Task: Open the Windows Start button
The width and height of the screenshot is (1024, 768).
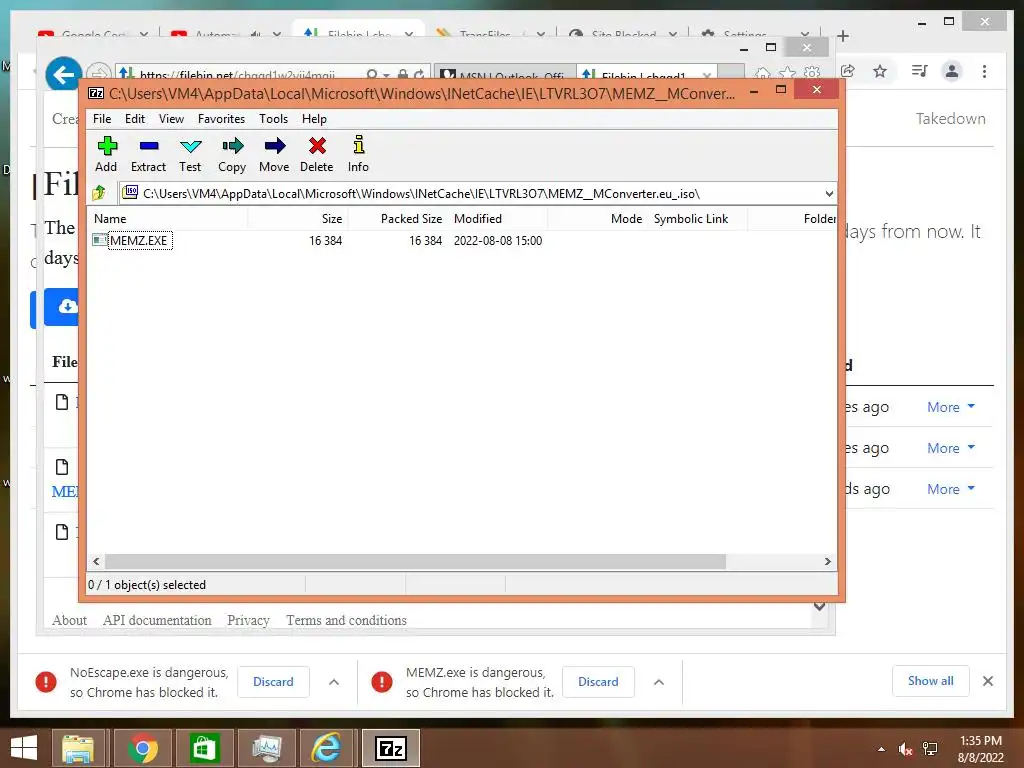Action: pos(24,748)
